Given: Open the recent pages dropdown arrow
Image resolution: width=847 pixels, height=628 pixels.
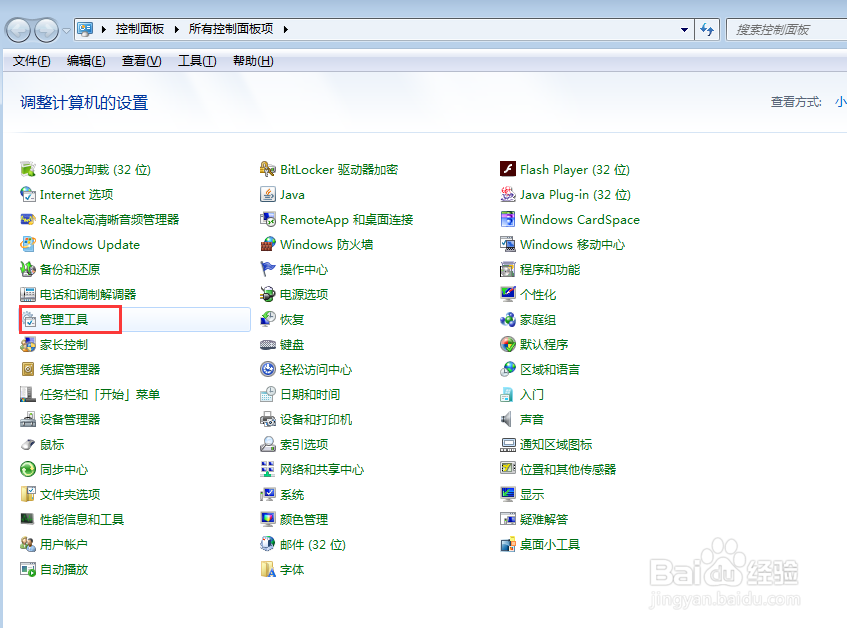Looking at the screenshot, I should (66, 31).
